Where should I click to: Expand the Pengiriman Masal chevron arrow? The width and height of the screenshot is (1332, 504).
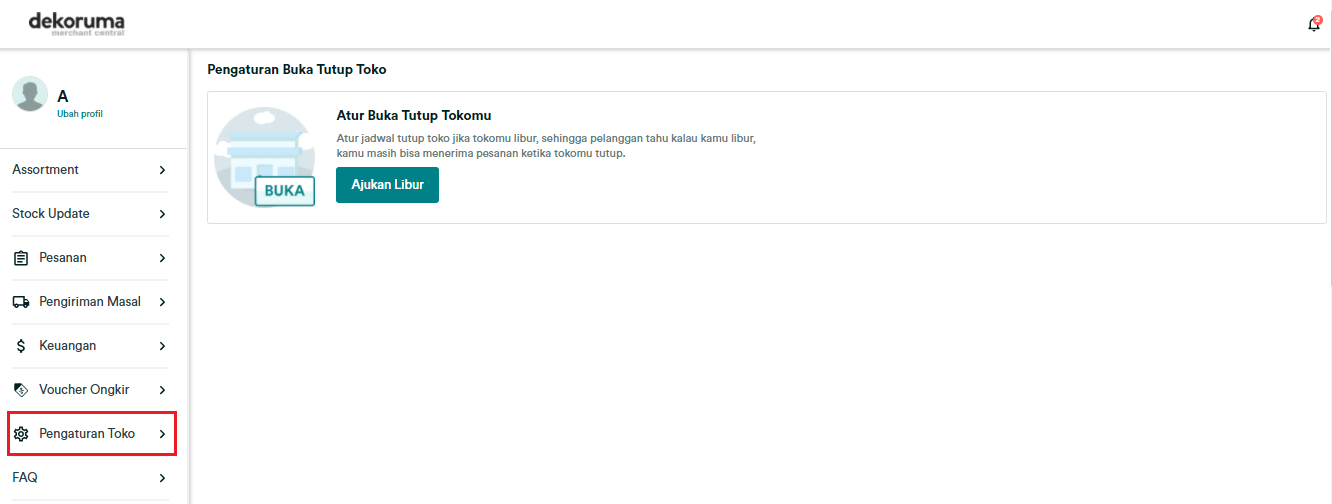point(162,302)
